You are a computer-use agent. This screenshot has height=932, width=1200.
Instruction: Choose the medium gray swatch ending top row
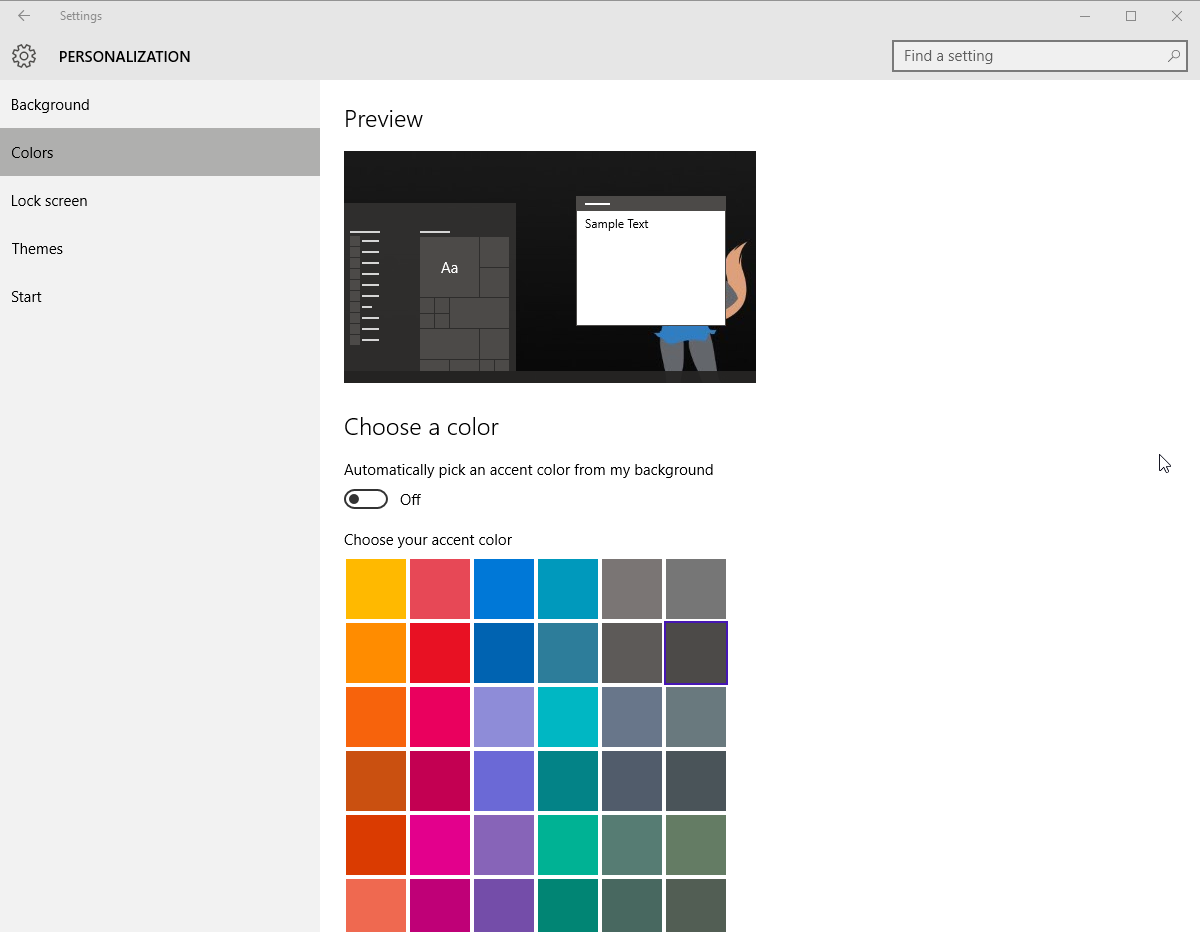696,589
